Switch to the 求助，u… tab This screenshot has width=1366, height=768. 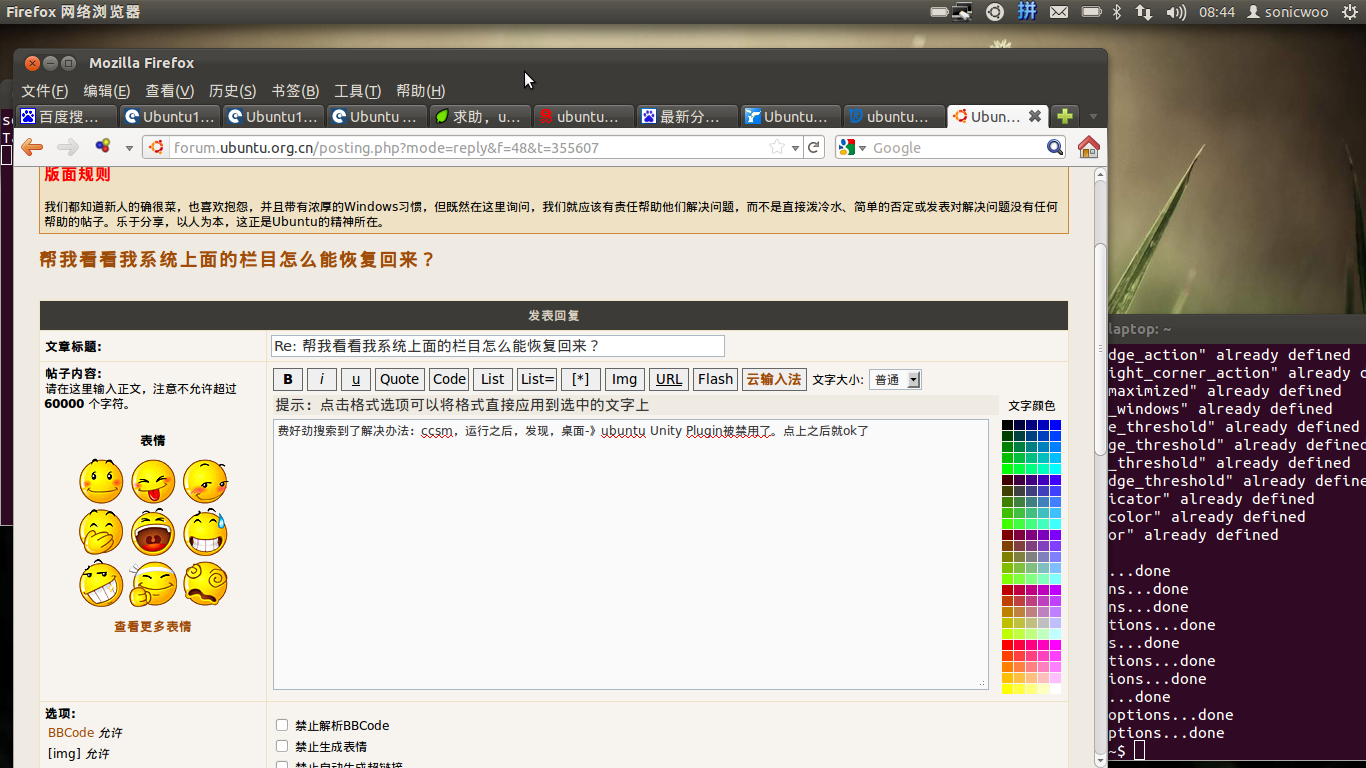(479, 116)
